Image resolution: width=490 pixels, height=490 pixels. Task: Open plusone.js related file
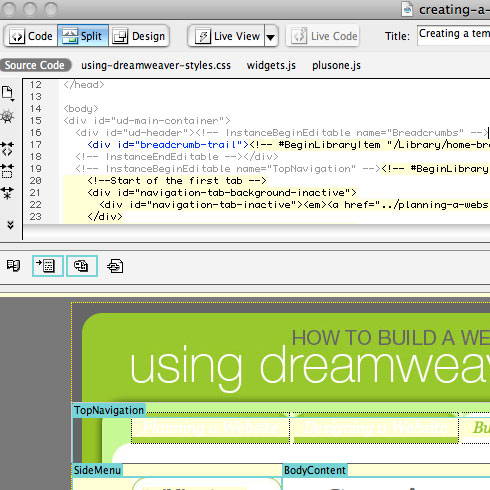(336, 65)
